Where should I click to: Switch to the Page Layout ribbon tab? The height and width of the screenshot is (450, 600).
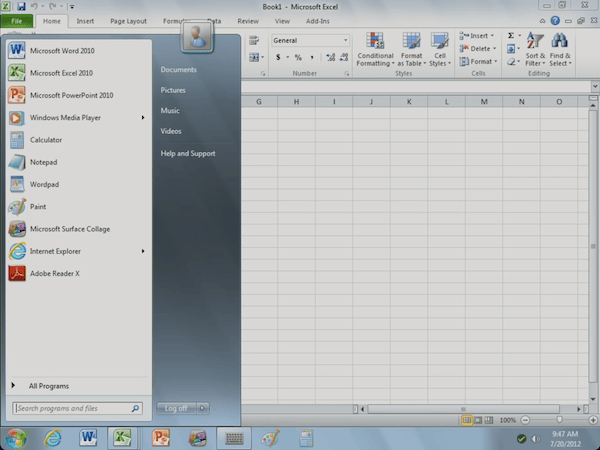click(x=128, y=20)
